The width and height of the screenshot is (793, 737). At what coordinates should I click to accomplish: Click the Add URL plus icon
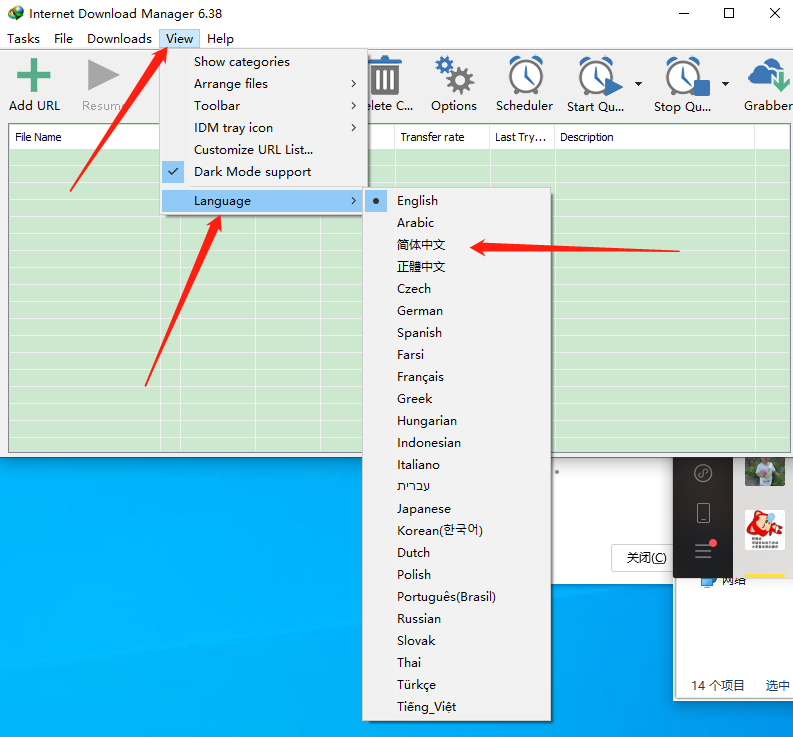click(x=33, y=75)
